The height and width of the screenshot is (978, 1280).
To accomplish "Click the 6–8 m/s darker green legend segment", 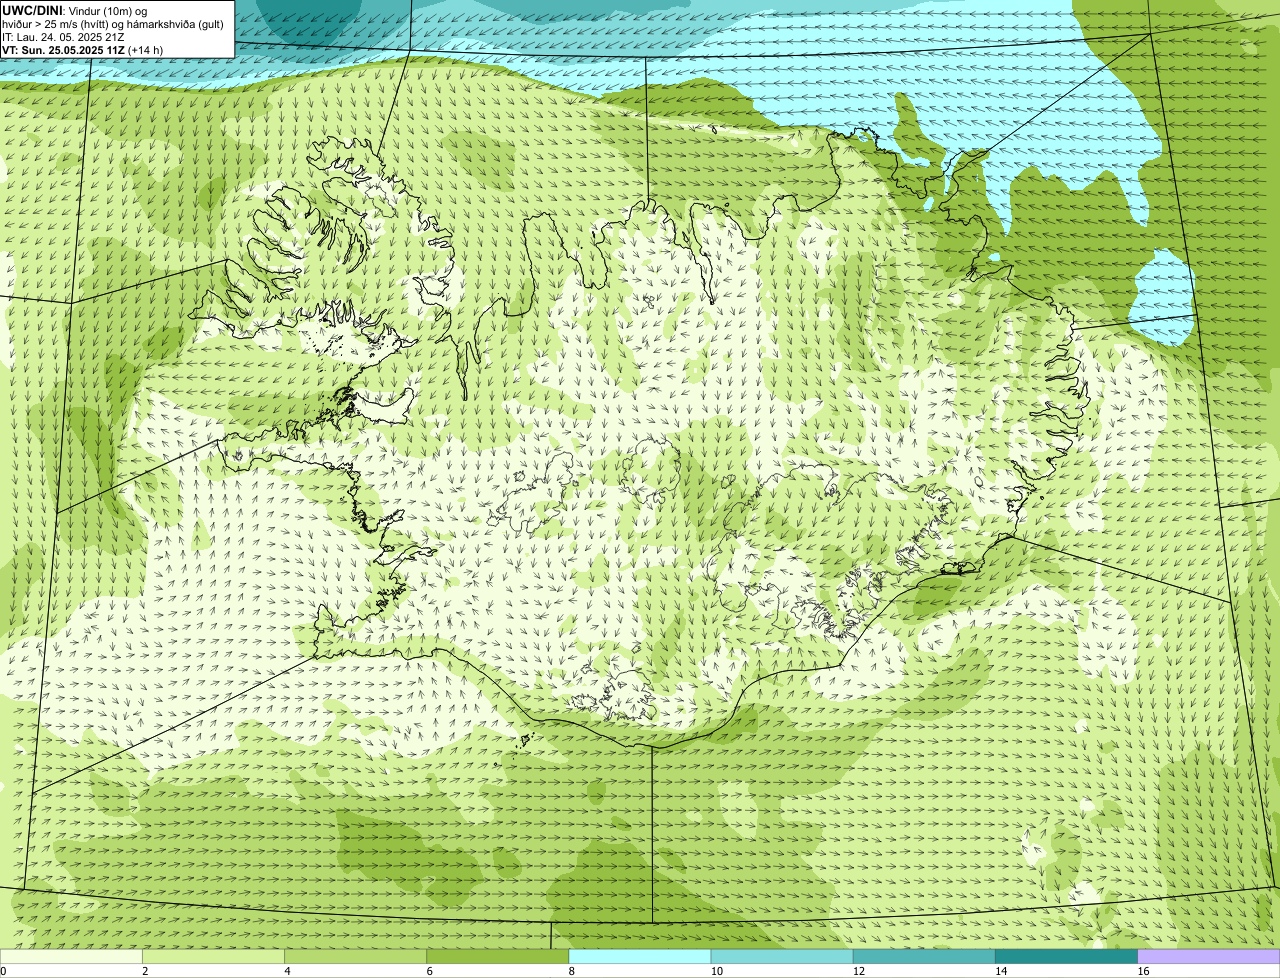I will tap(498, 957).
